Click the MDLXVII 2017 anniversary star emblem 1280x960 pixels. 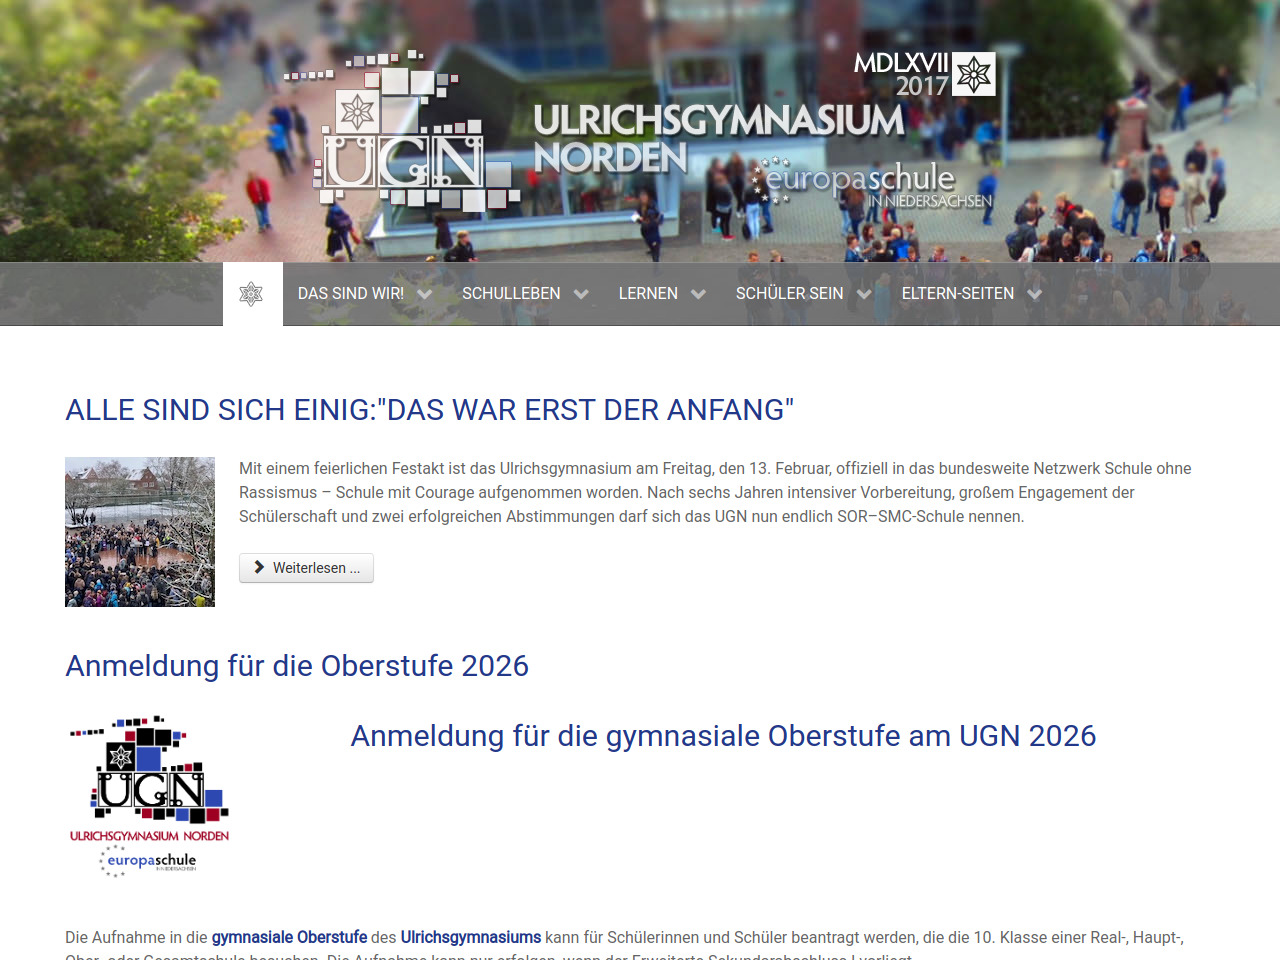[973, 75]
